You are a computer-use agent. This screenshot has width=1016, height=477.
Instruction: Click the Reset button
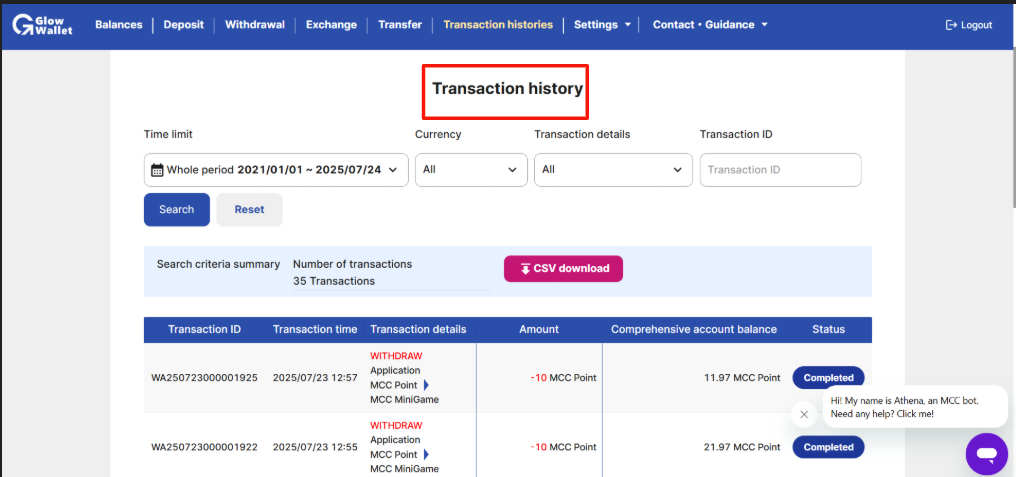point(249,210)
